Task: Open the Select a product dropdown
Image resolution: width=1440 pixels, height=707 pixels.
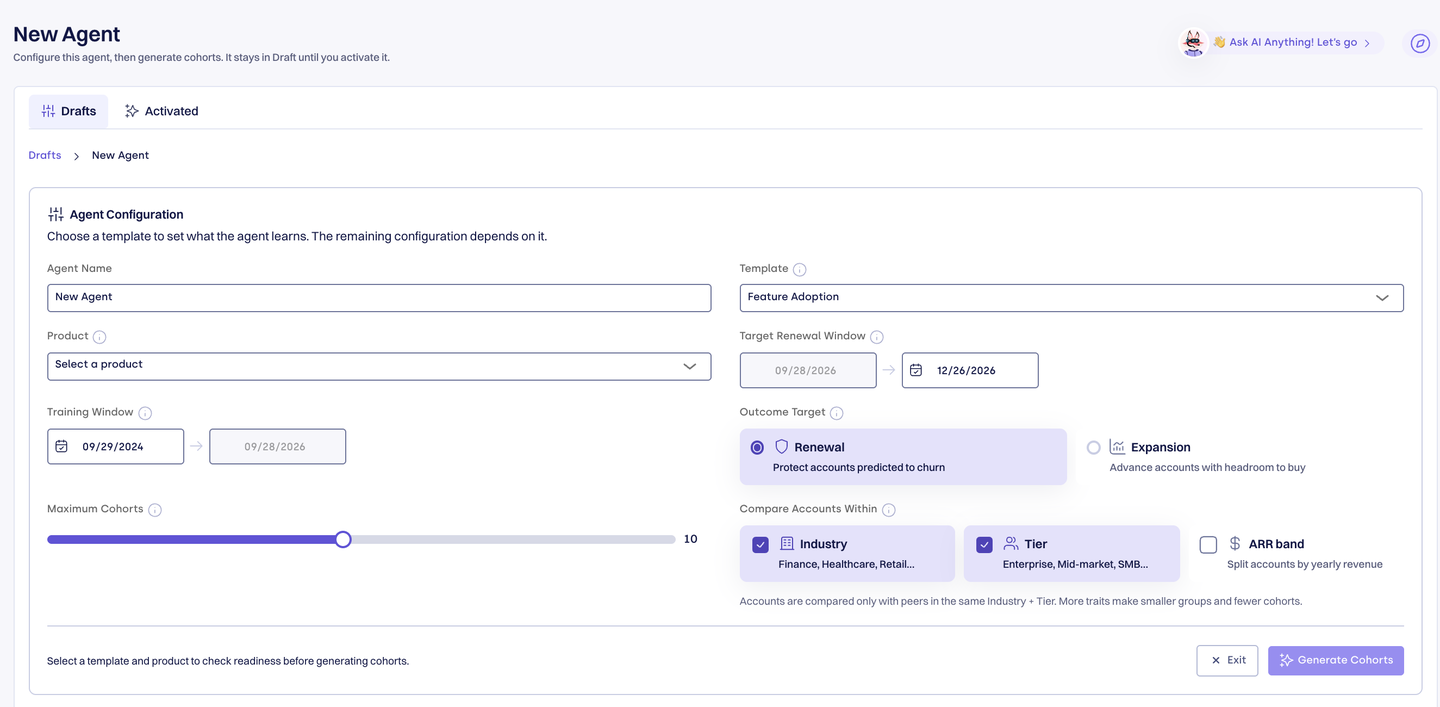Action: point(379,365)
